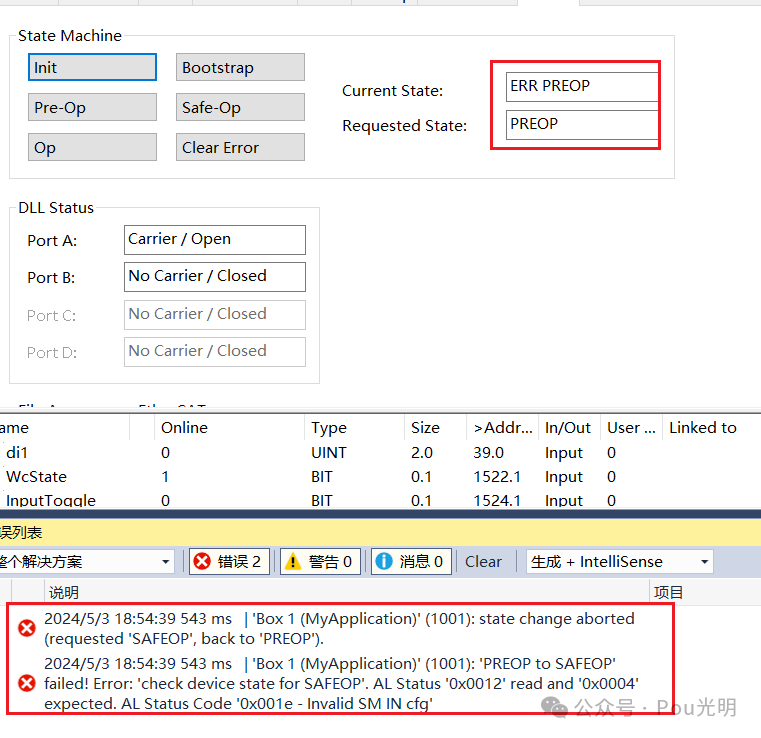Click the red error filter icon
Viewport: 761px width, 738px height.
202,562
